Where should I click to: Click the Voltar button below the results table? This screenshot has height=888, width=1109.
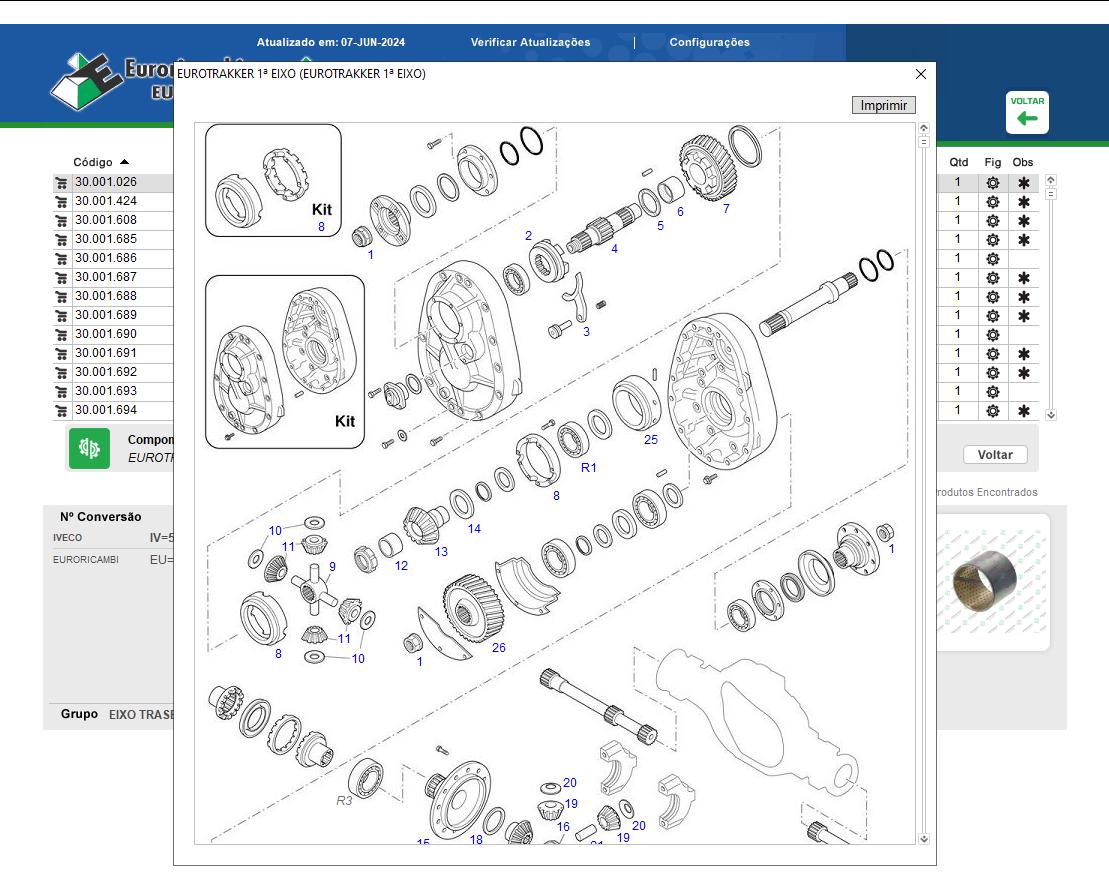pyautogui.click(x=995, y=454)
